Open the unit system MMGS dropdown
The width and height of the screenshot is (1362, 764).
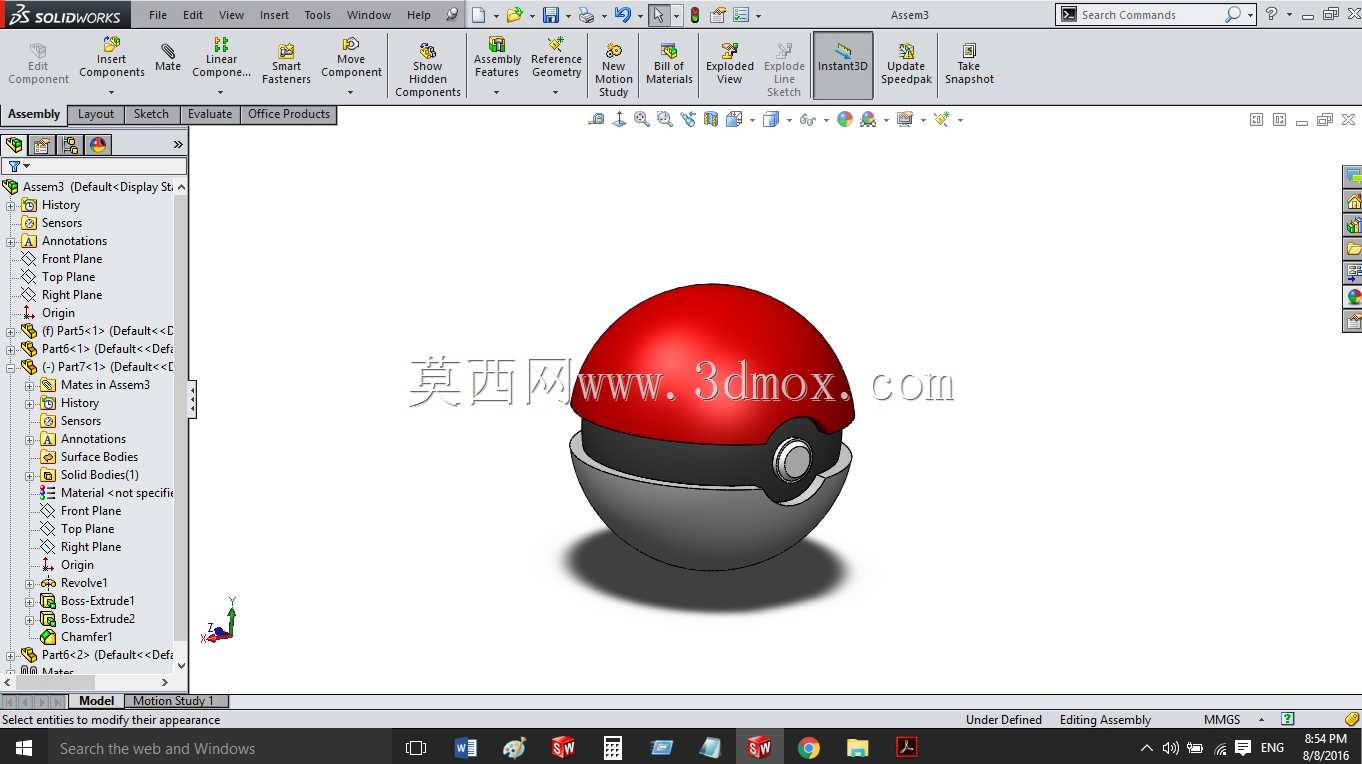[1261, 720]
